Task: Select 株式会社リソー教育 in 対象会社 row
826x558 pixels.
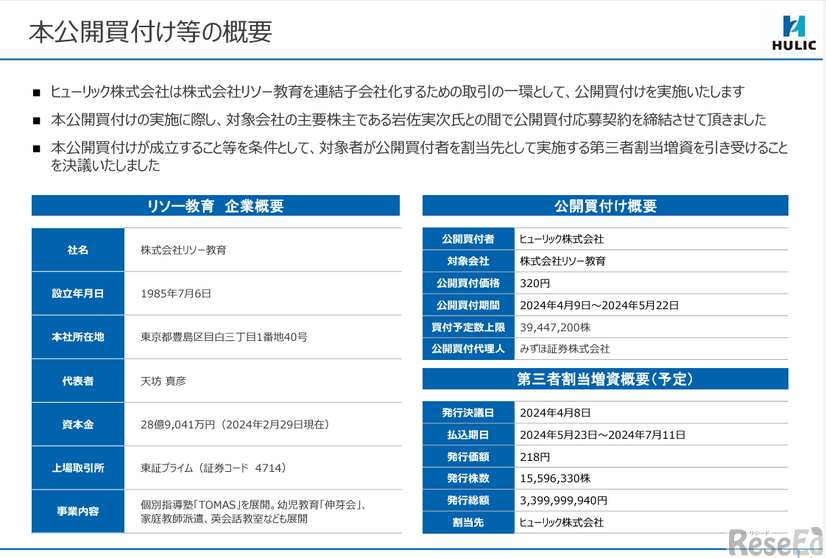Action: (563, 261)
